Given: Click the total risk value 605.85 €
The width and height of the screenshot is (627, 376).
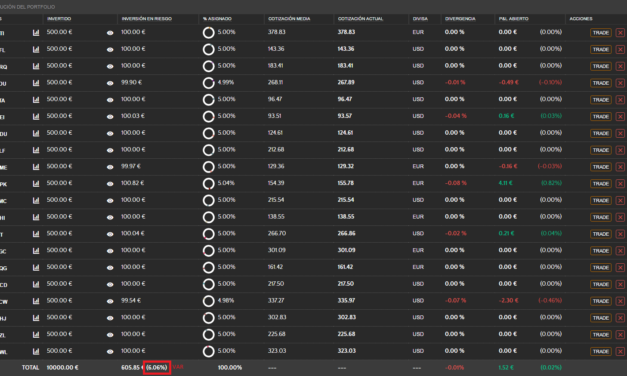Looking at the screenshot, I should [x=132, y=368].
